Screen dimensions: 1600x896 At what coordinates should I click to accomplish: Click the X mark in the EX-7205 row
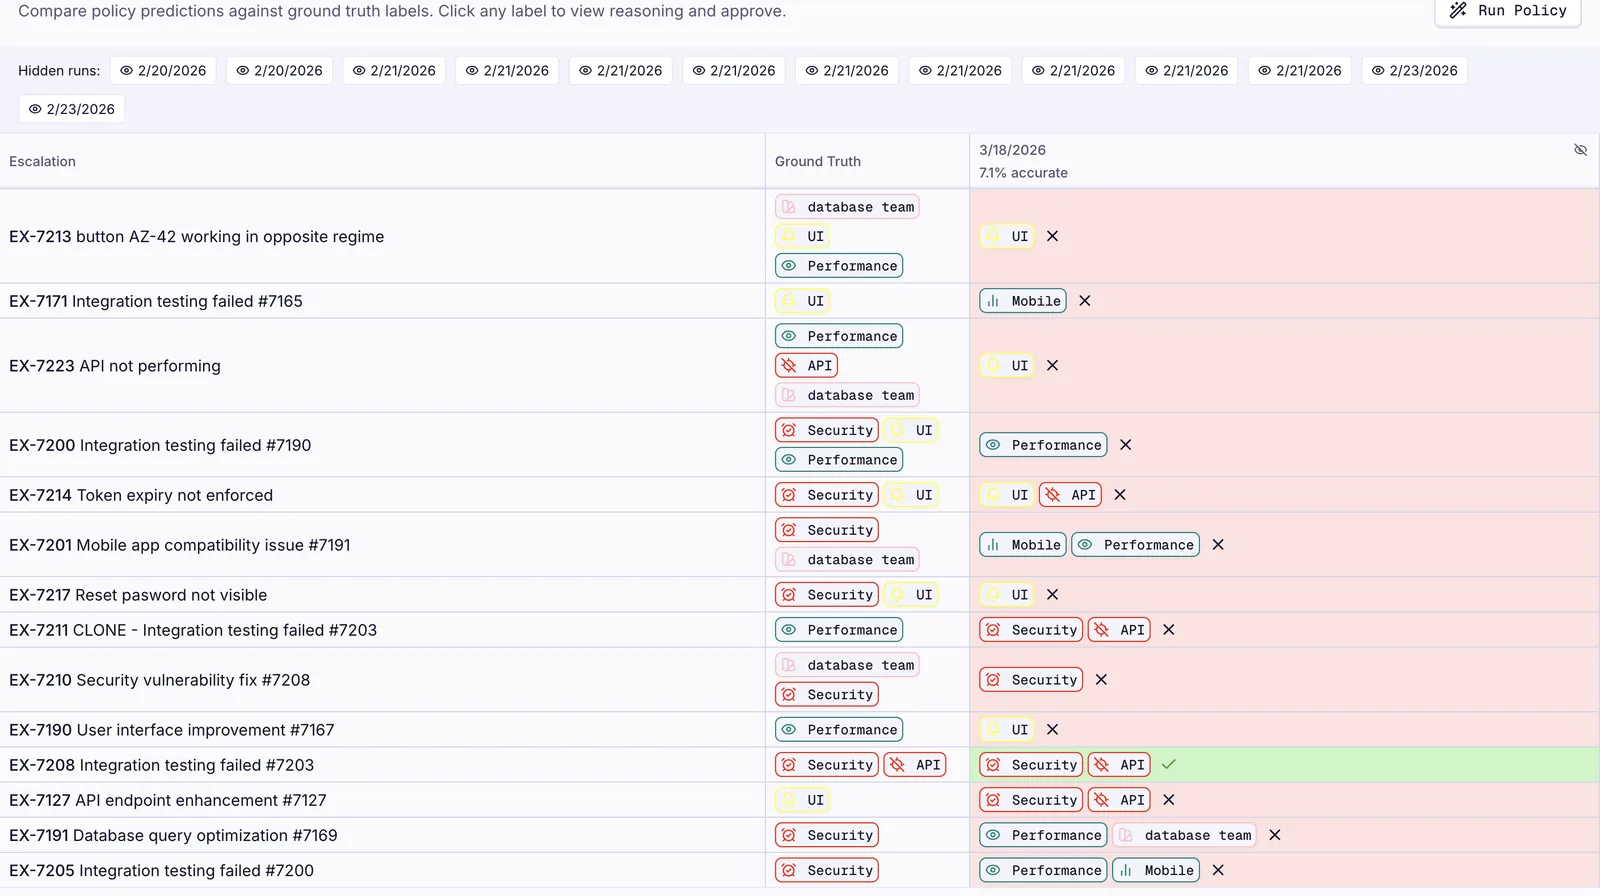click(1218, 871)
